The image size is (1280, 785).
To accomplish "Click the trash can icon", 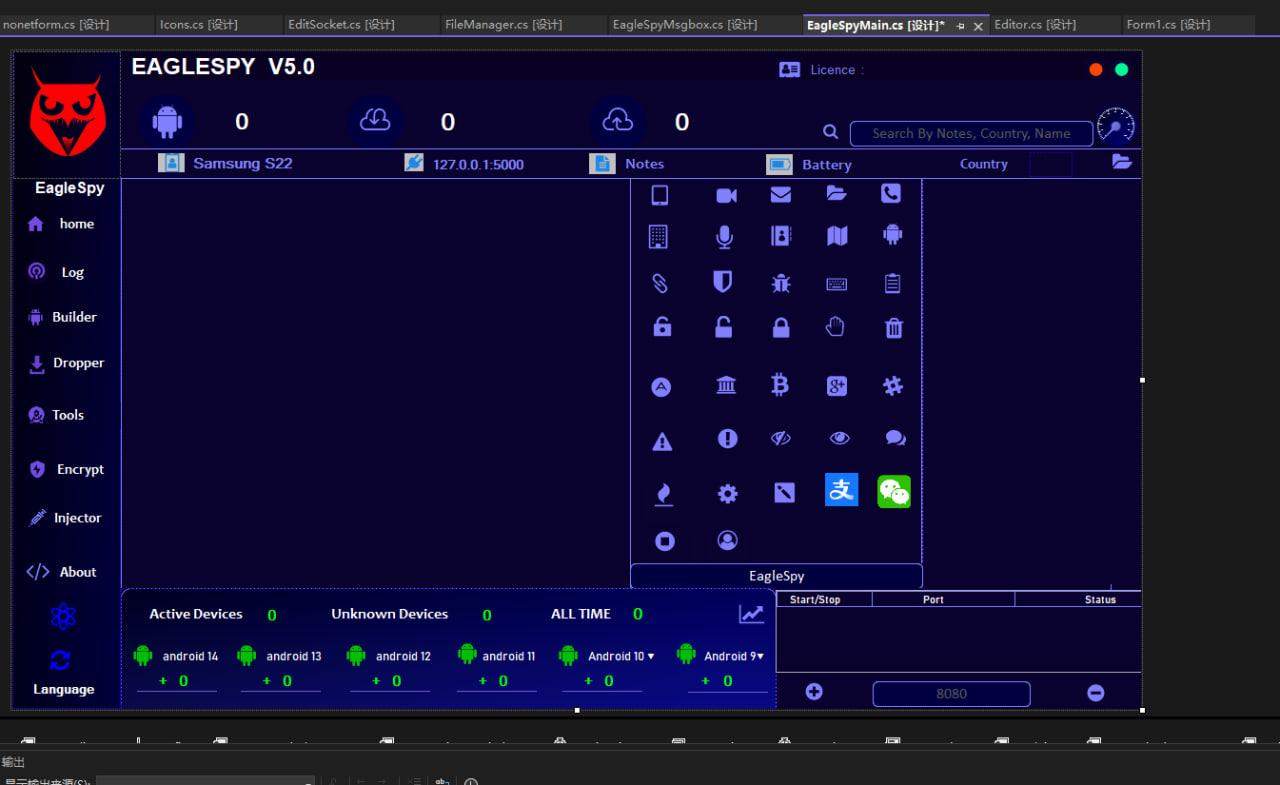I will (894, 328).
